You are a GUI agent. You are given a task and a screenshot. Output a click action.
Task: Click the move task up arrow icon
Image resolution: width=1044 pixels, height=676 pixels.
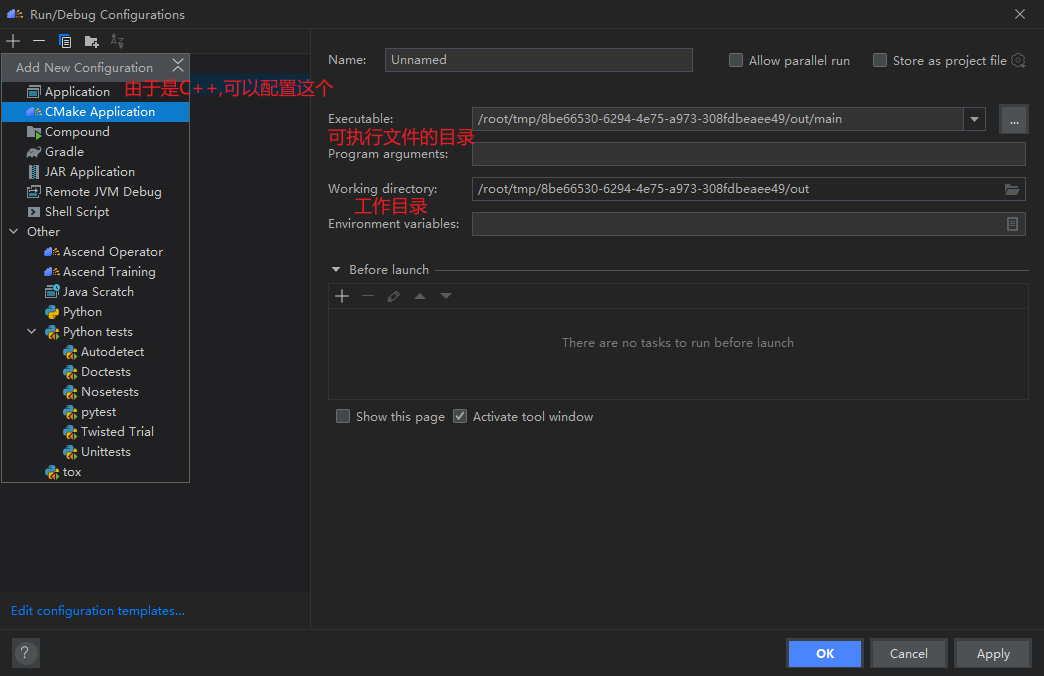[x=419, y=296]
